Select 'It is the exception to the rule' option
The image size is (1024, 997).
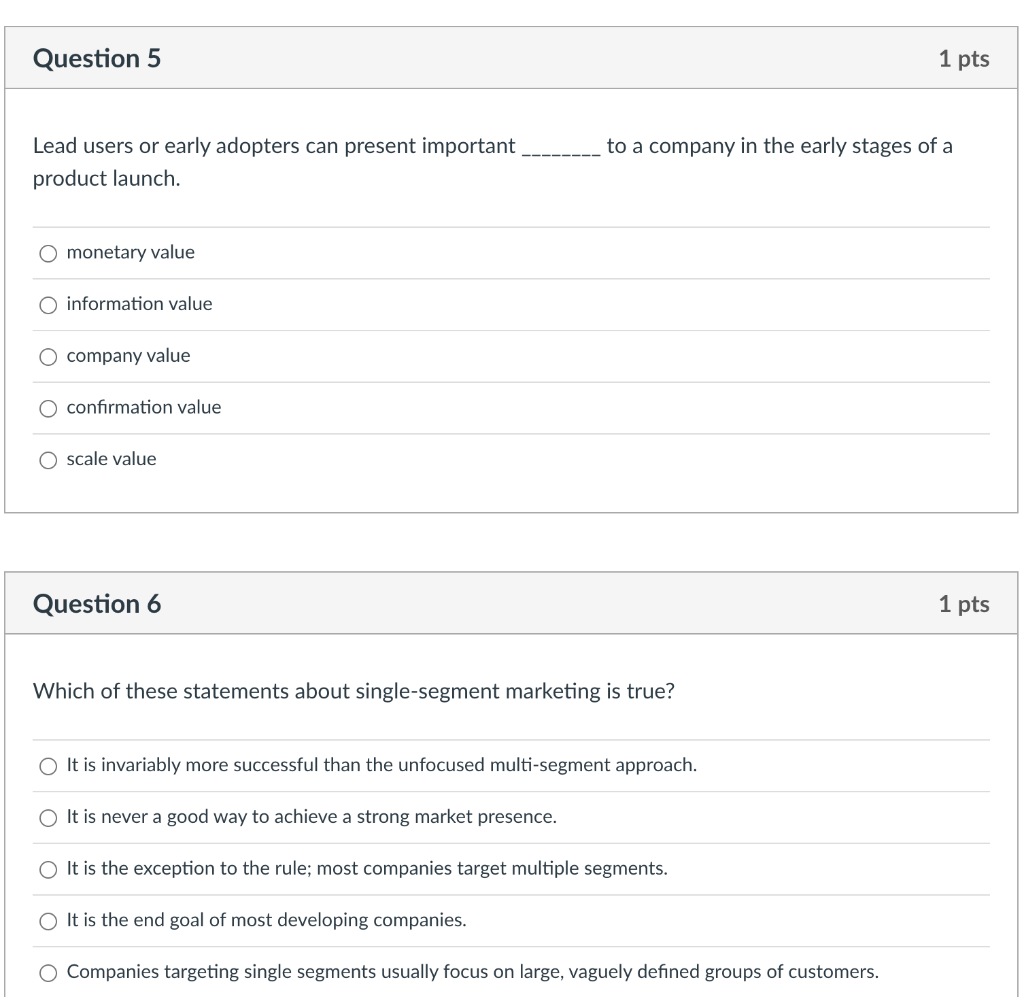click(48, 869)
